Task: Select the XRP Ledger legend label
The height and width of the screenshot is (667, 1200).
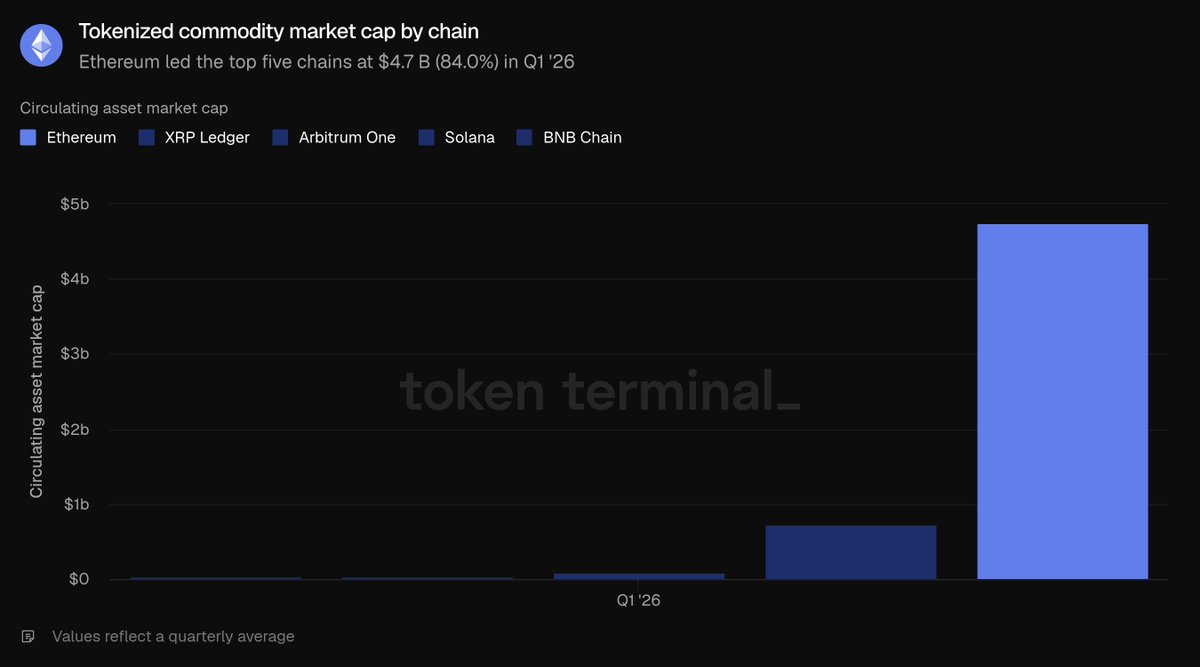Action: coord(207,138)
